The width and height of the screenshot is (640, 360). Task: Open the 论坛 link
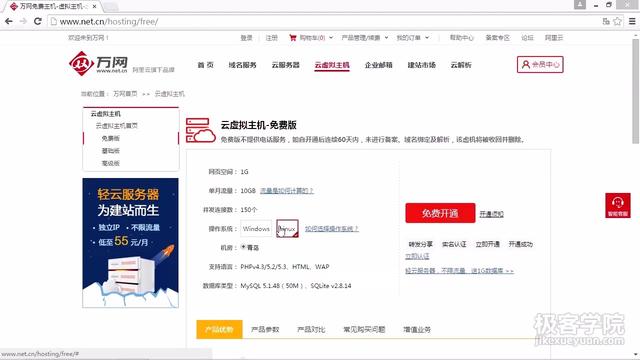coord(527,38)
